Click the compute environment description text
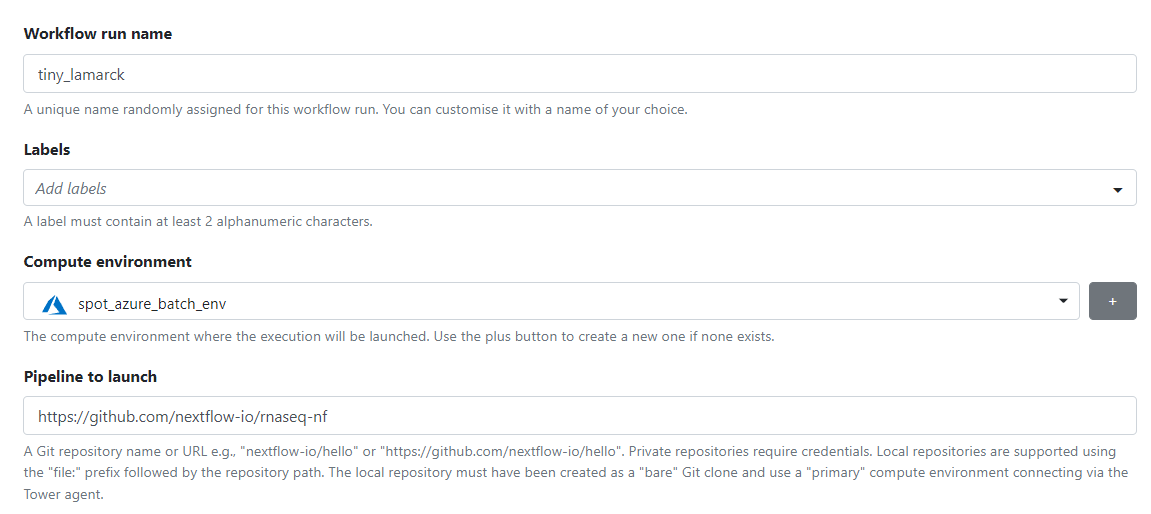Viewport: 1151px width, 514px height. pos(399,337)
